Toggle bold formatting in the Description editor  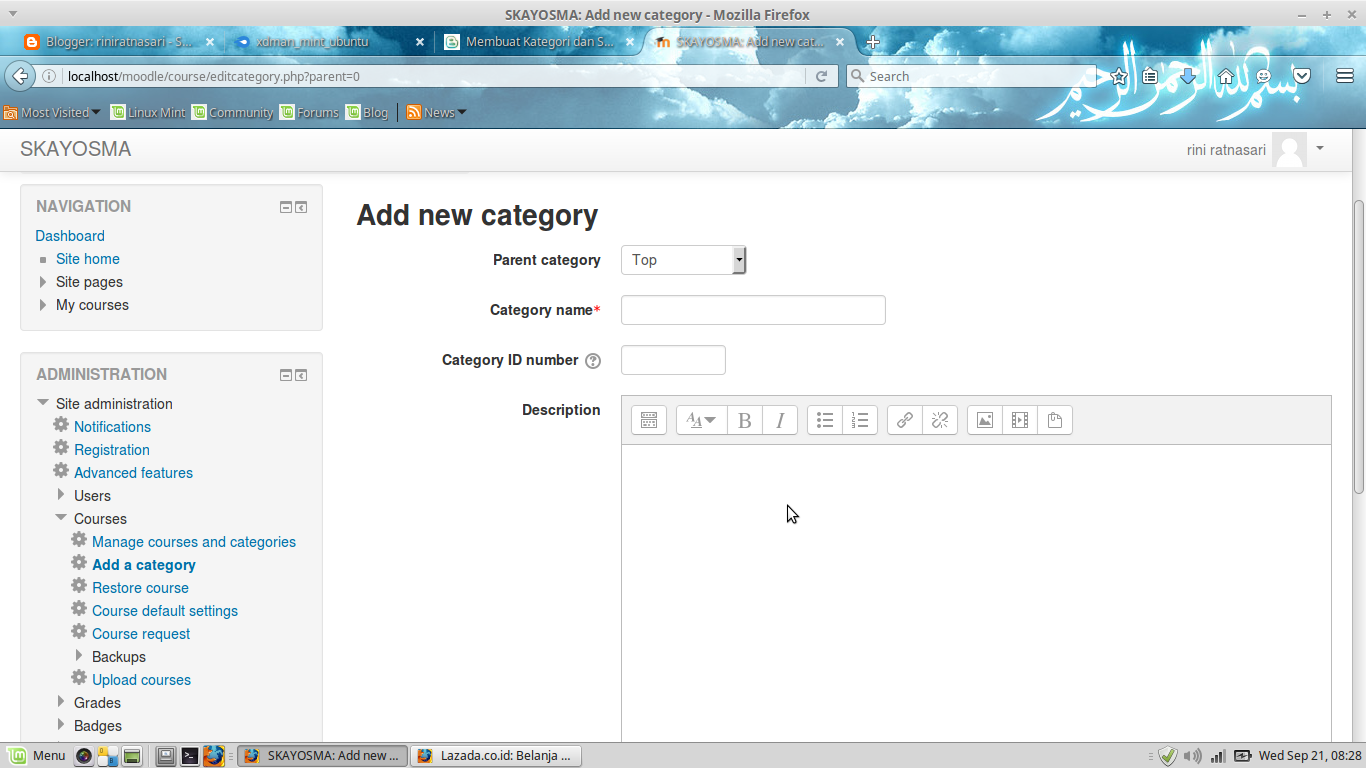[744, 420]
